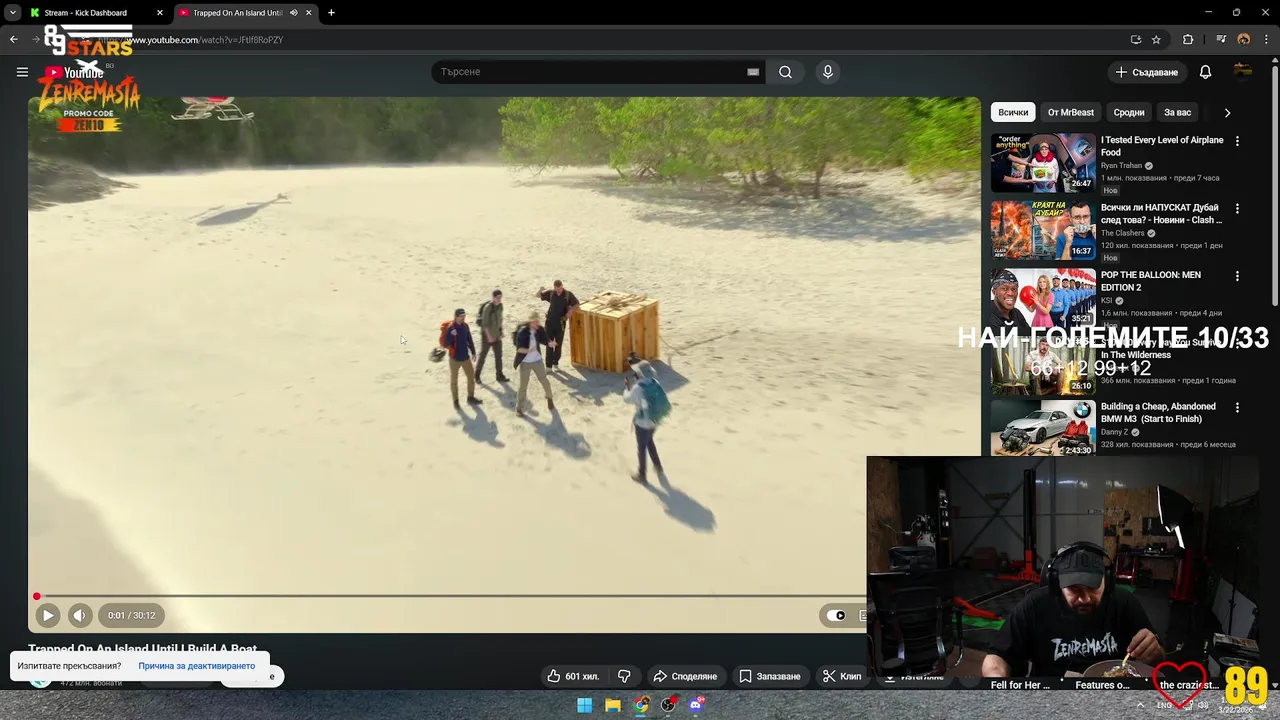1280x720 pixels.
Task: Open the airplane food video thumbnail
Action: [1043, 162]
